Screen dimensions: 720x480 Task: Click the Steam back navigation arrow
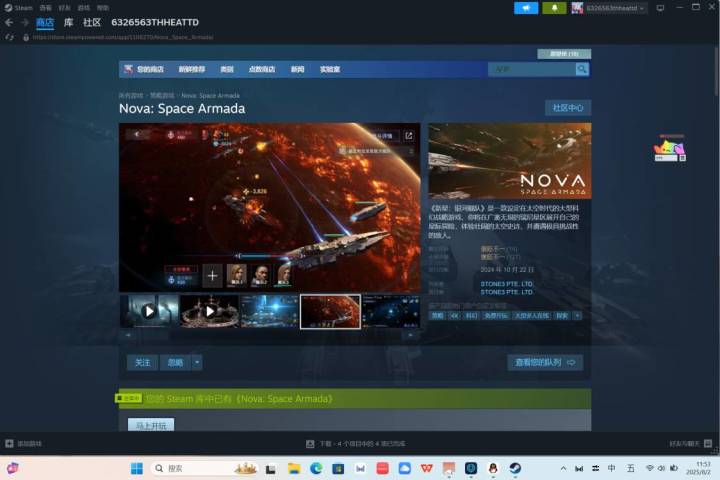[x=9, y=23]
